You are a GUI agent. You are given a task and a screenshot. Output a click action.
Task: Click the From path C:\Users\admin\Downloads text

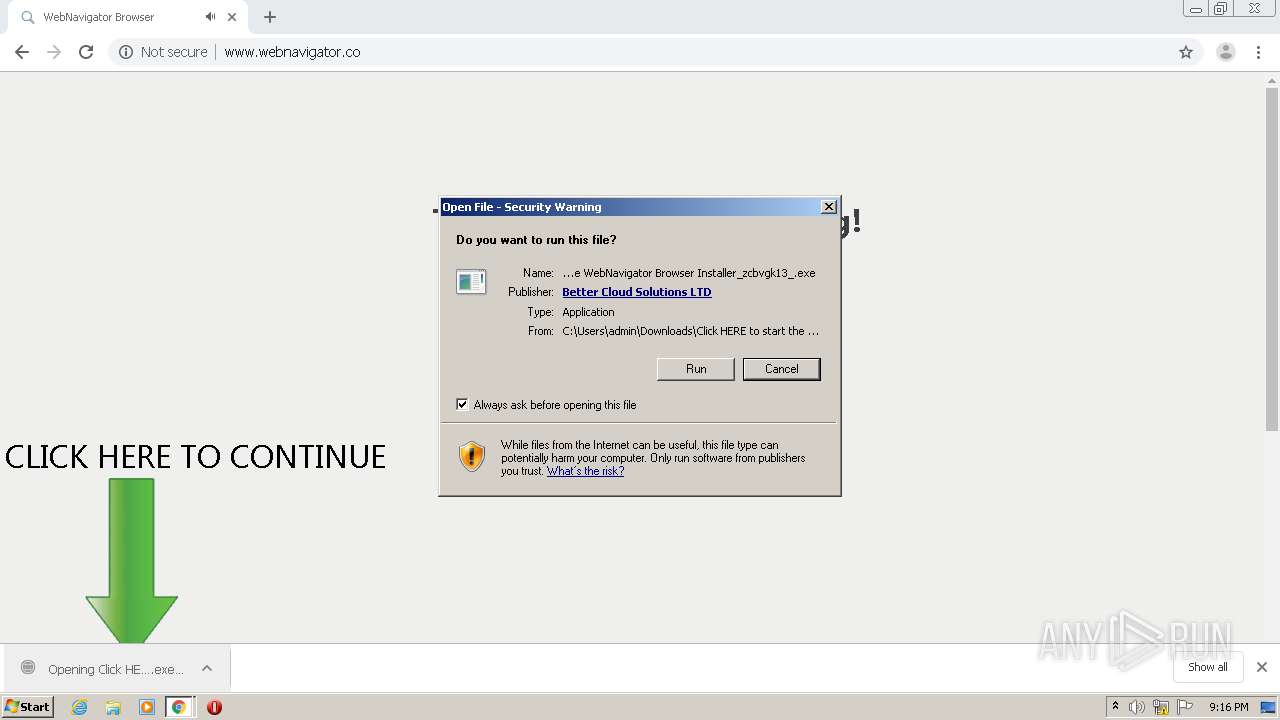click(690, 331)
